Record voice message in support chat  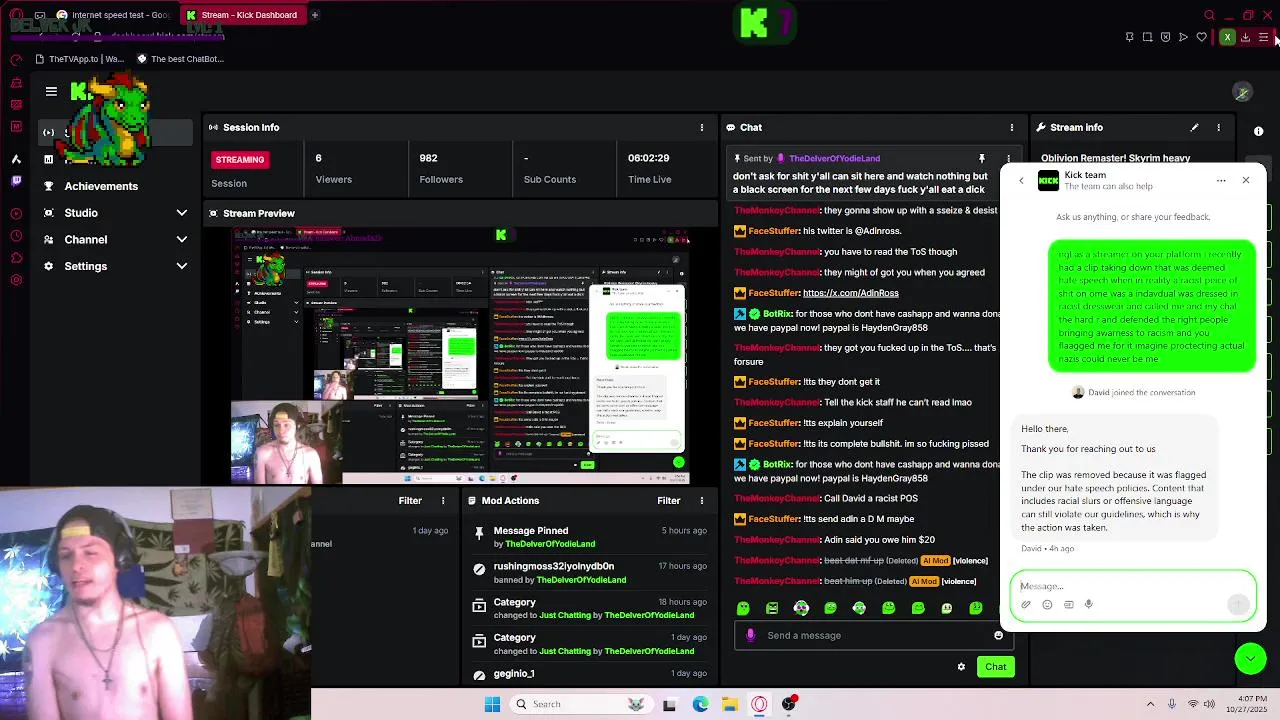click(1088, 604)
